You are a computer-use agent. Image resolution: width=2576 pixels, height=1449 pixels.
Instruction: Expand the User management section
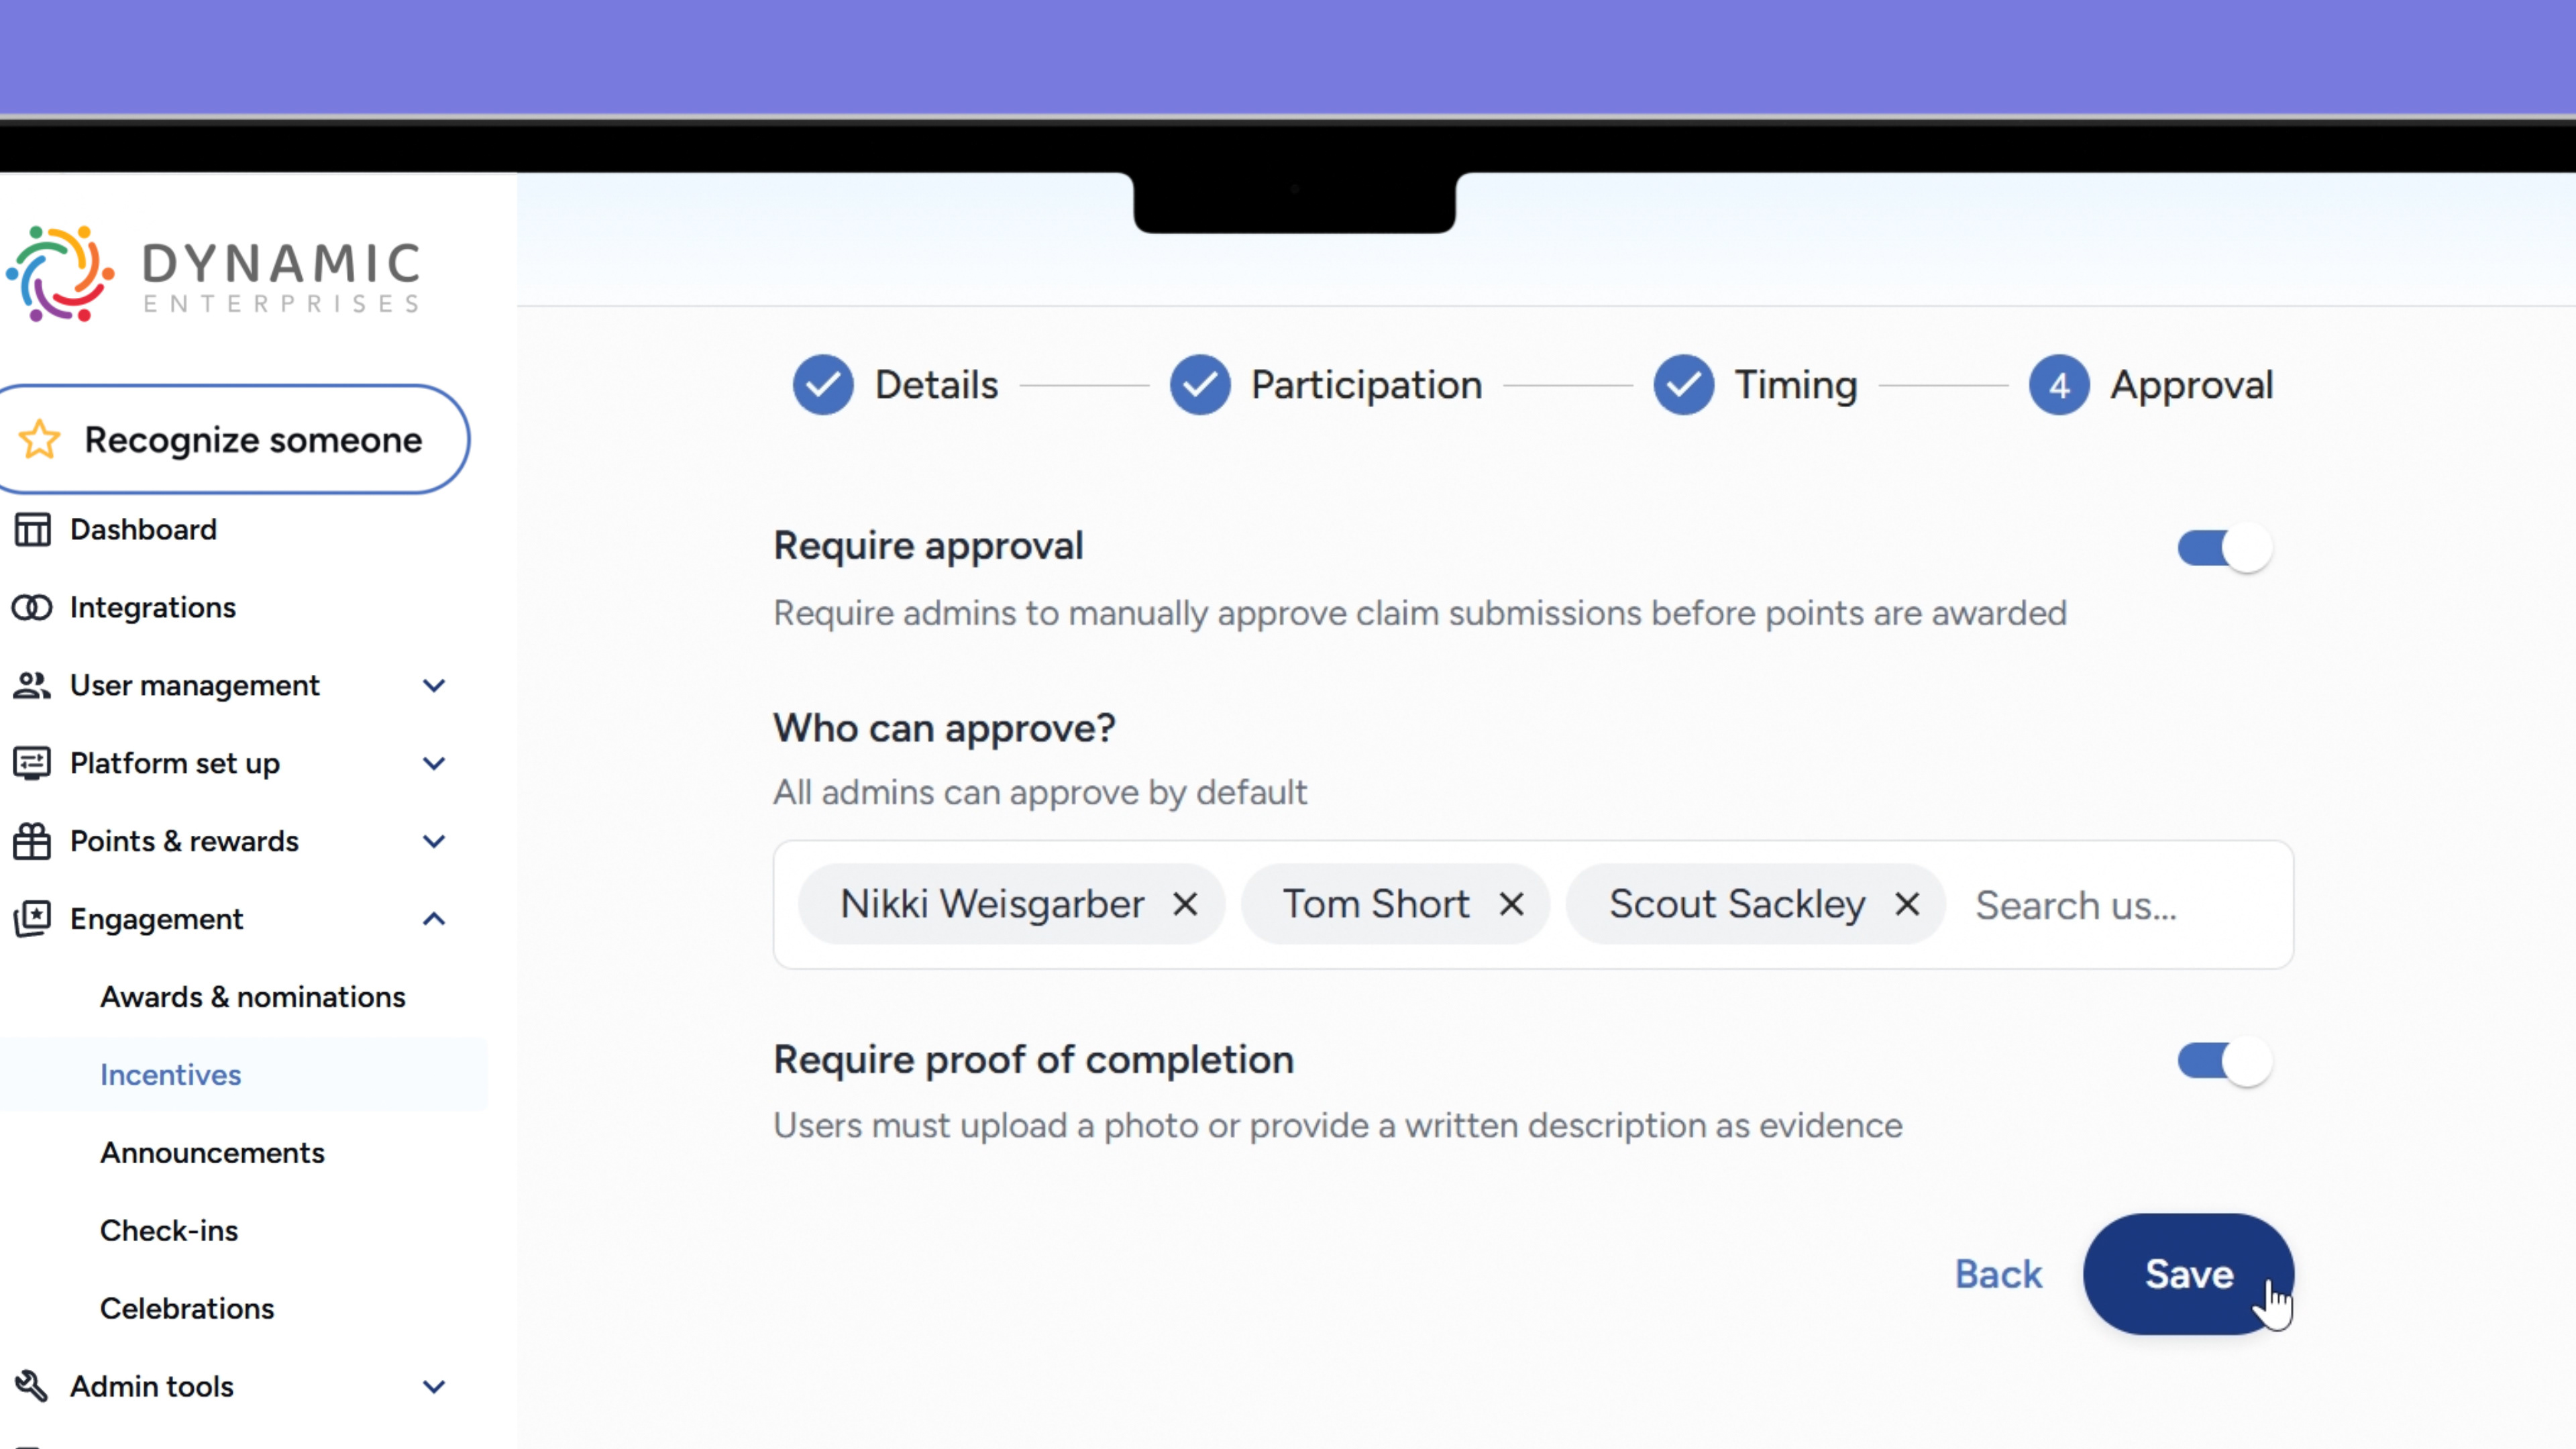click(x=434, y=685)
